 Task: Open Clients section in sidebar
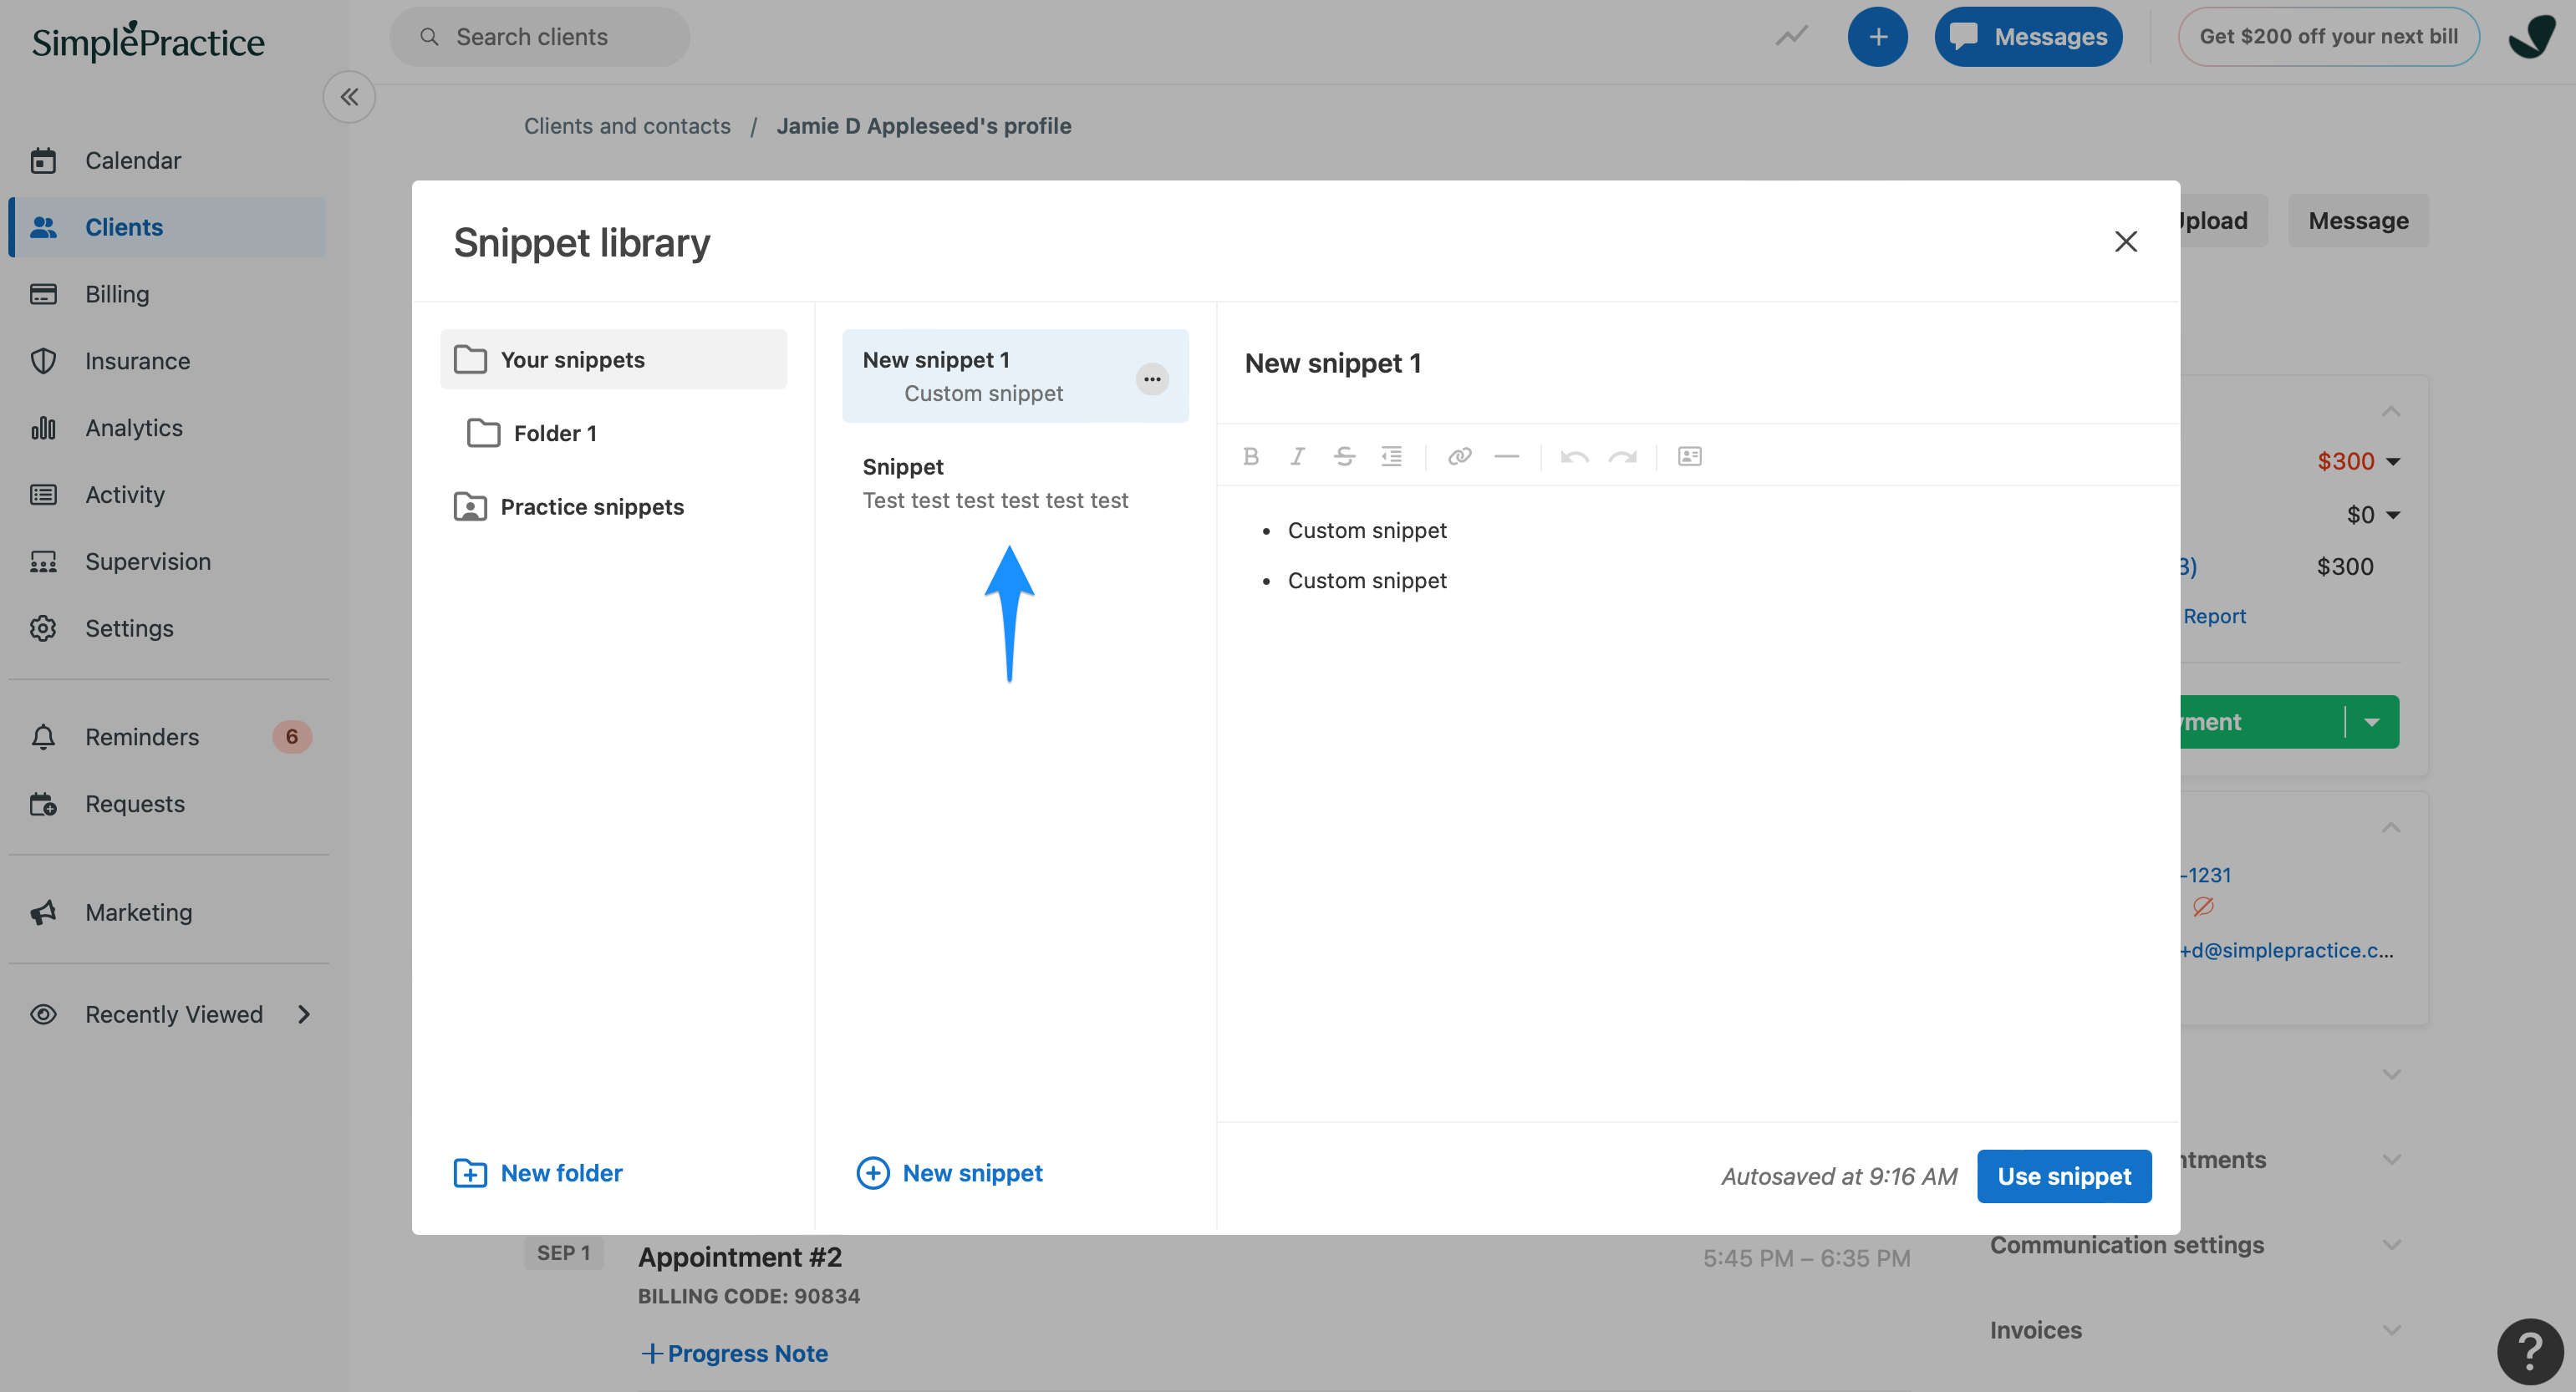point(167,227)
